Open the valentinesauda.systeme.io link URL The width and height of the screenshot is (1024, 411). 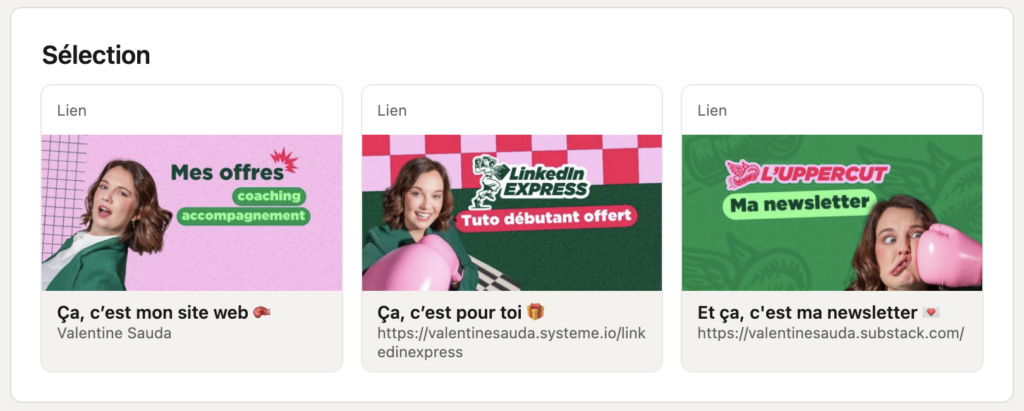click(511, 342)
